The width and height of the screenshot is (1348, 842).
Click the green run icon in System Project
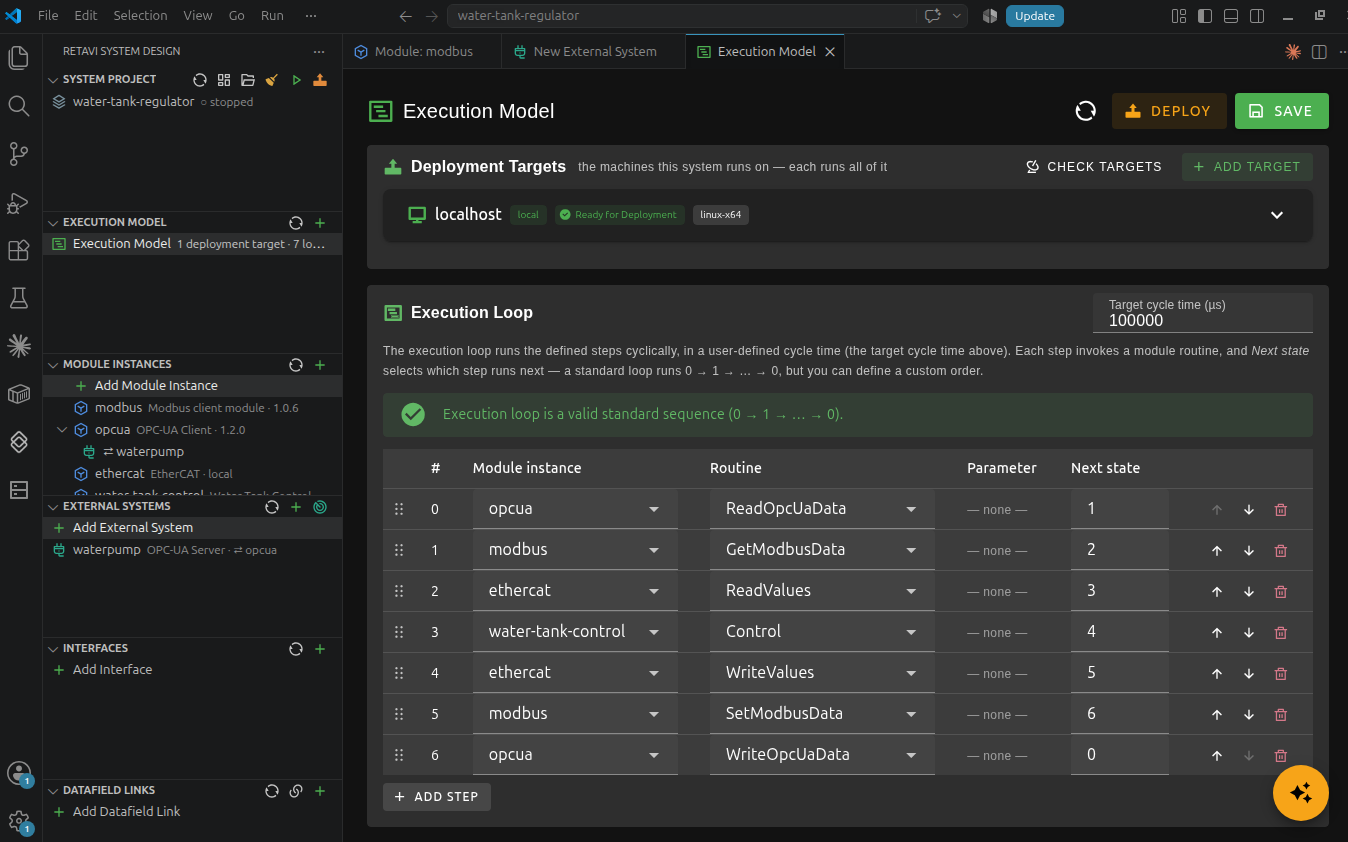(x=296, y=80)
